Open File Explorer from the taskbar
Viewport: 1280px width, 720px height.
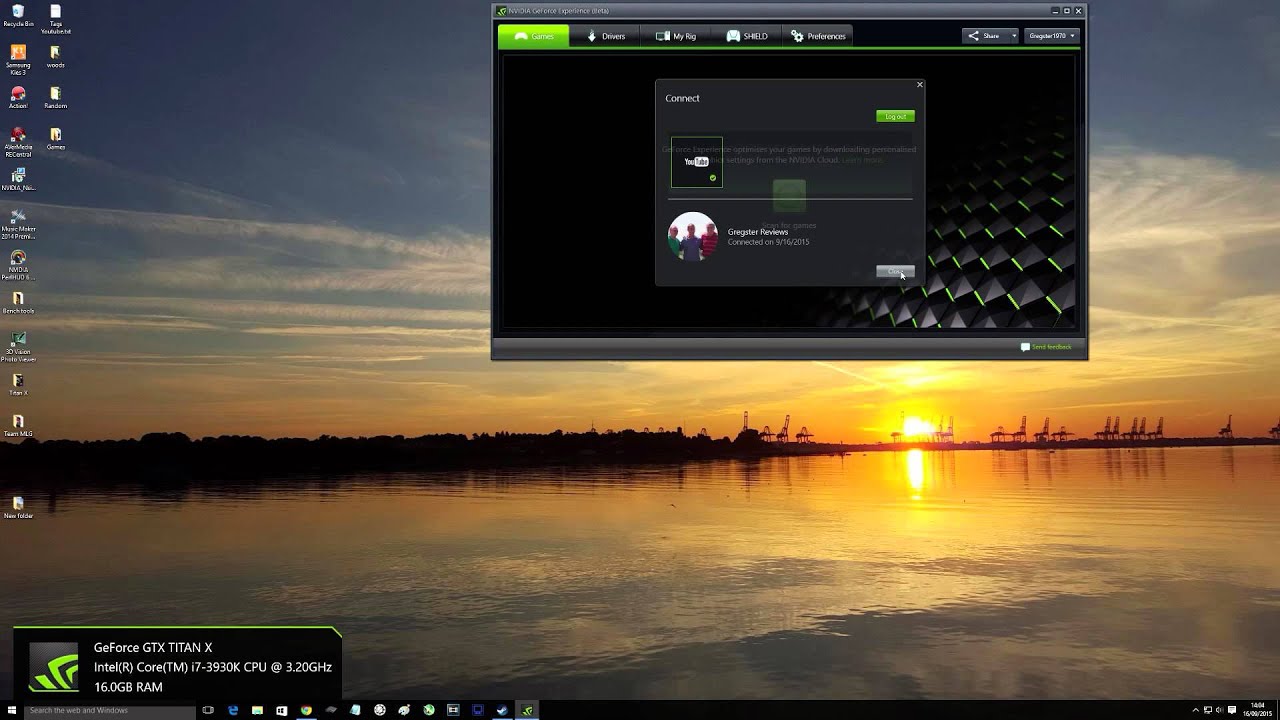pyautogui.click(x=257, y=710)
